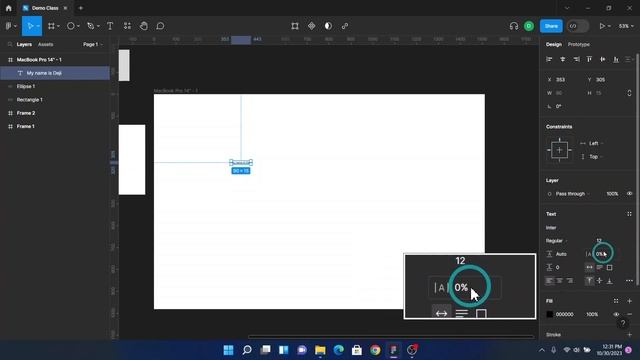Go to the Figma home tab
640x360 pixels.
point(9,8)
